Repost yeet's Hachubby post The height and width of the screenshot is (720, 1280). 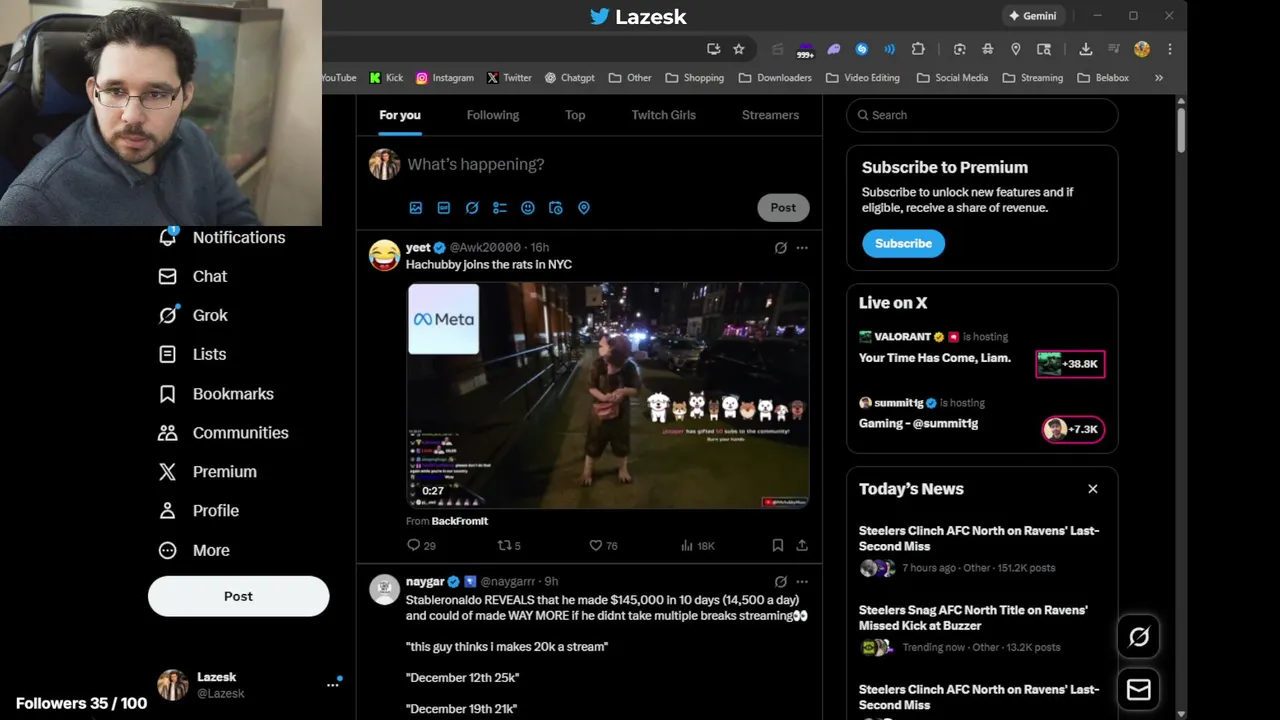click(x=509, y=546)
